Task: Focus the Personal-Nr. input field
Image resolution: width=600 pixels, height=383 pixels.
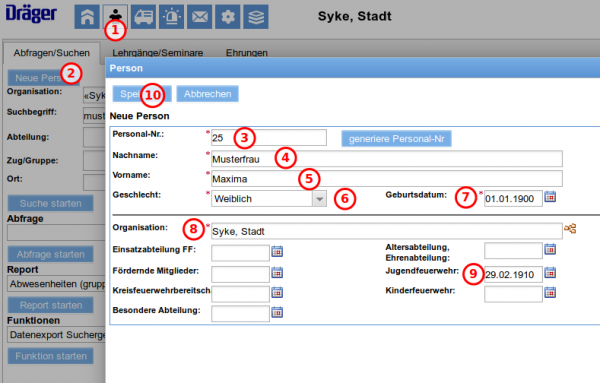Action: point(269,138)
